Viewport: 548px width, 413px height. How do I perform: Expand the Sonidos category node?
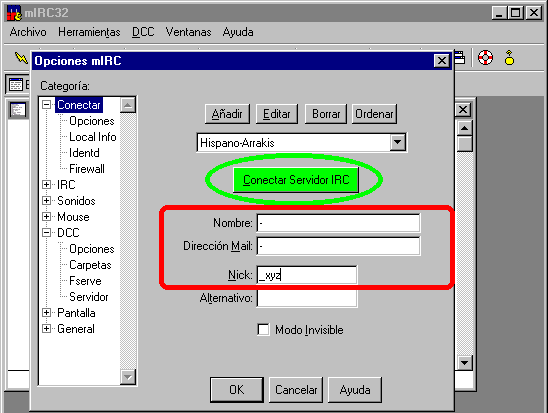coord(46,201)
